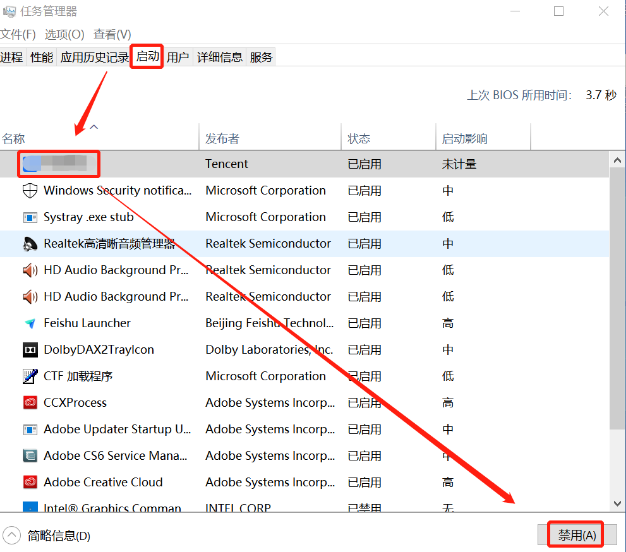Switch to the 应用历史记录 tab

[x=95, y=57]
